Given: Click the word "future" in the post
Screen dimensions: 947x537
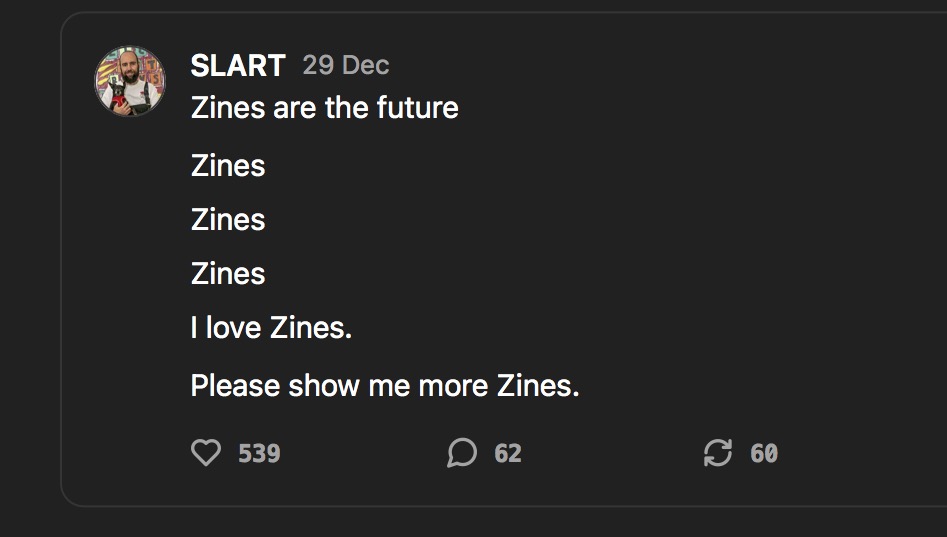Looking at the screenshot, I should [x=418, y=108].
